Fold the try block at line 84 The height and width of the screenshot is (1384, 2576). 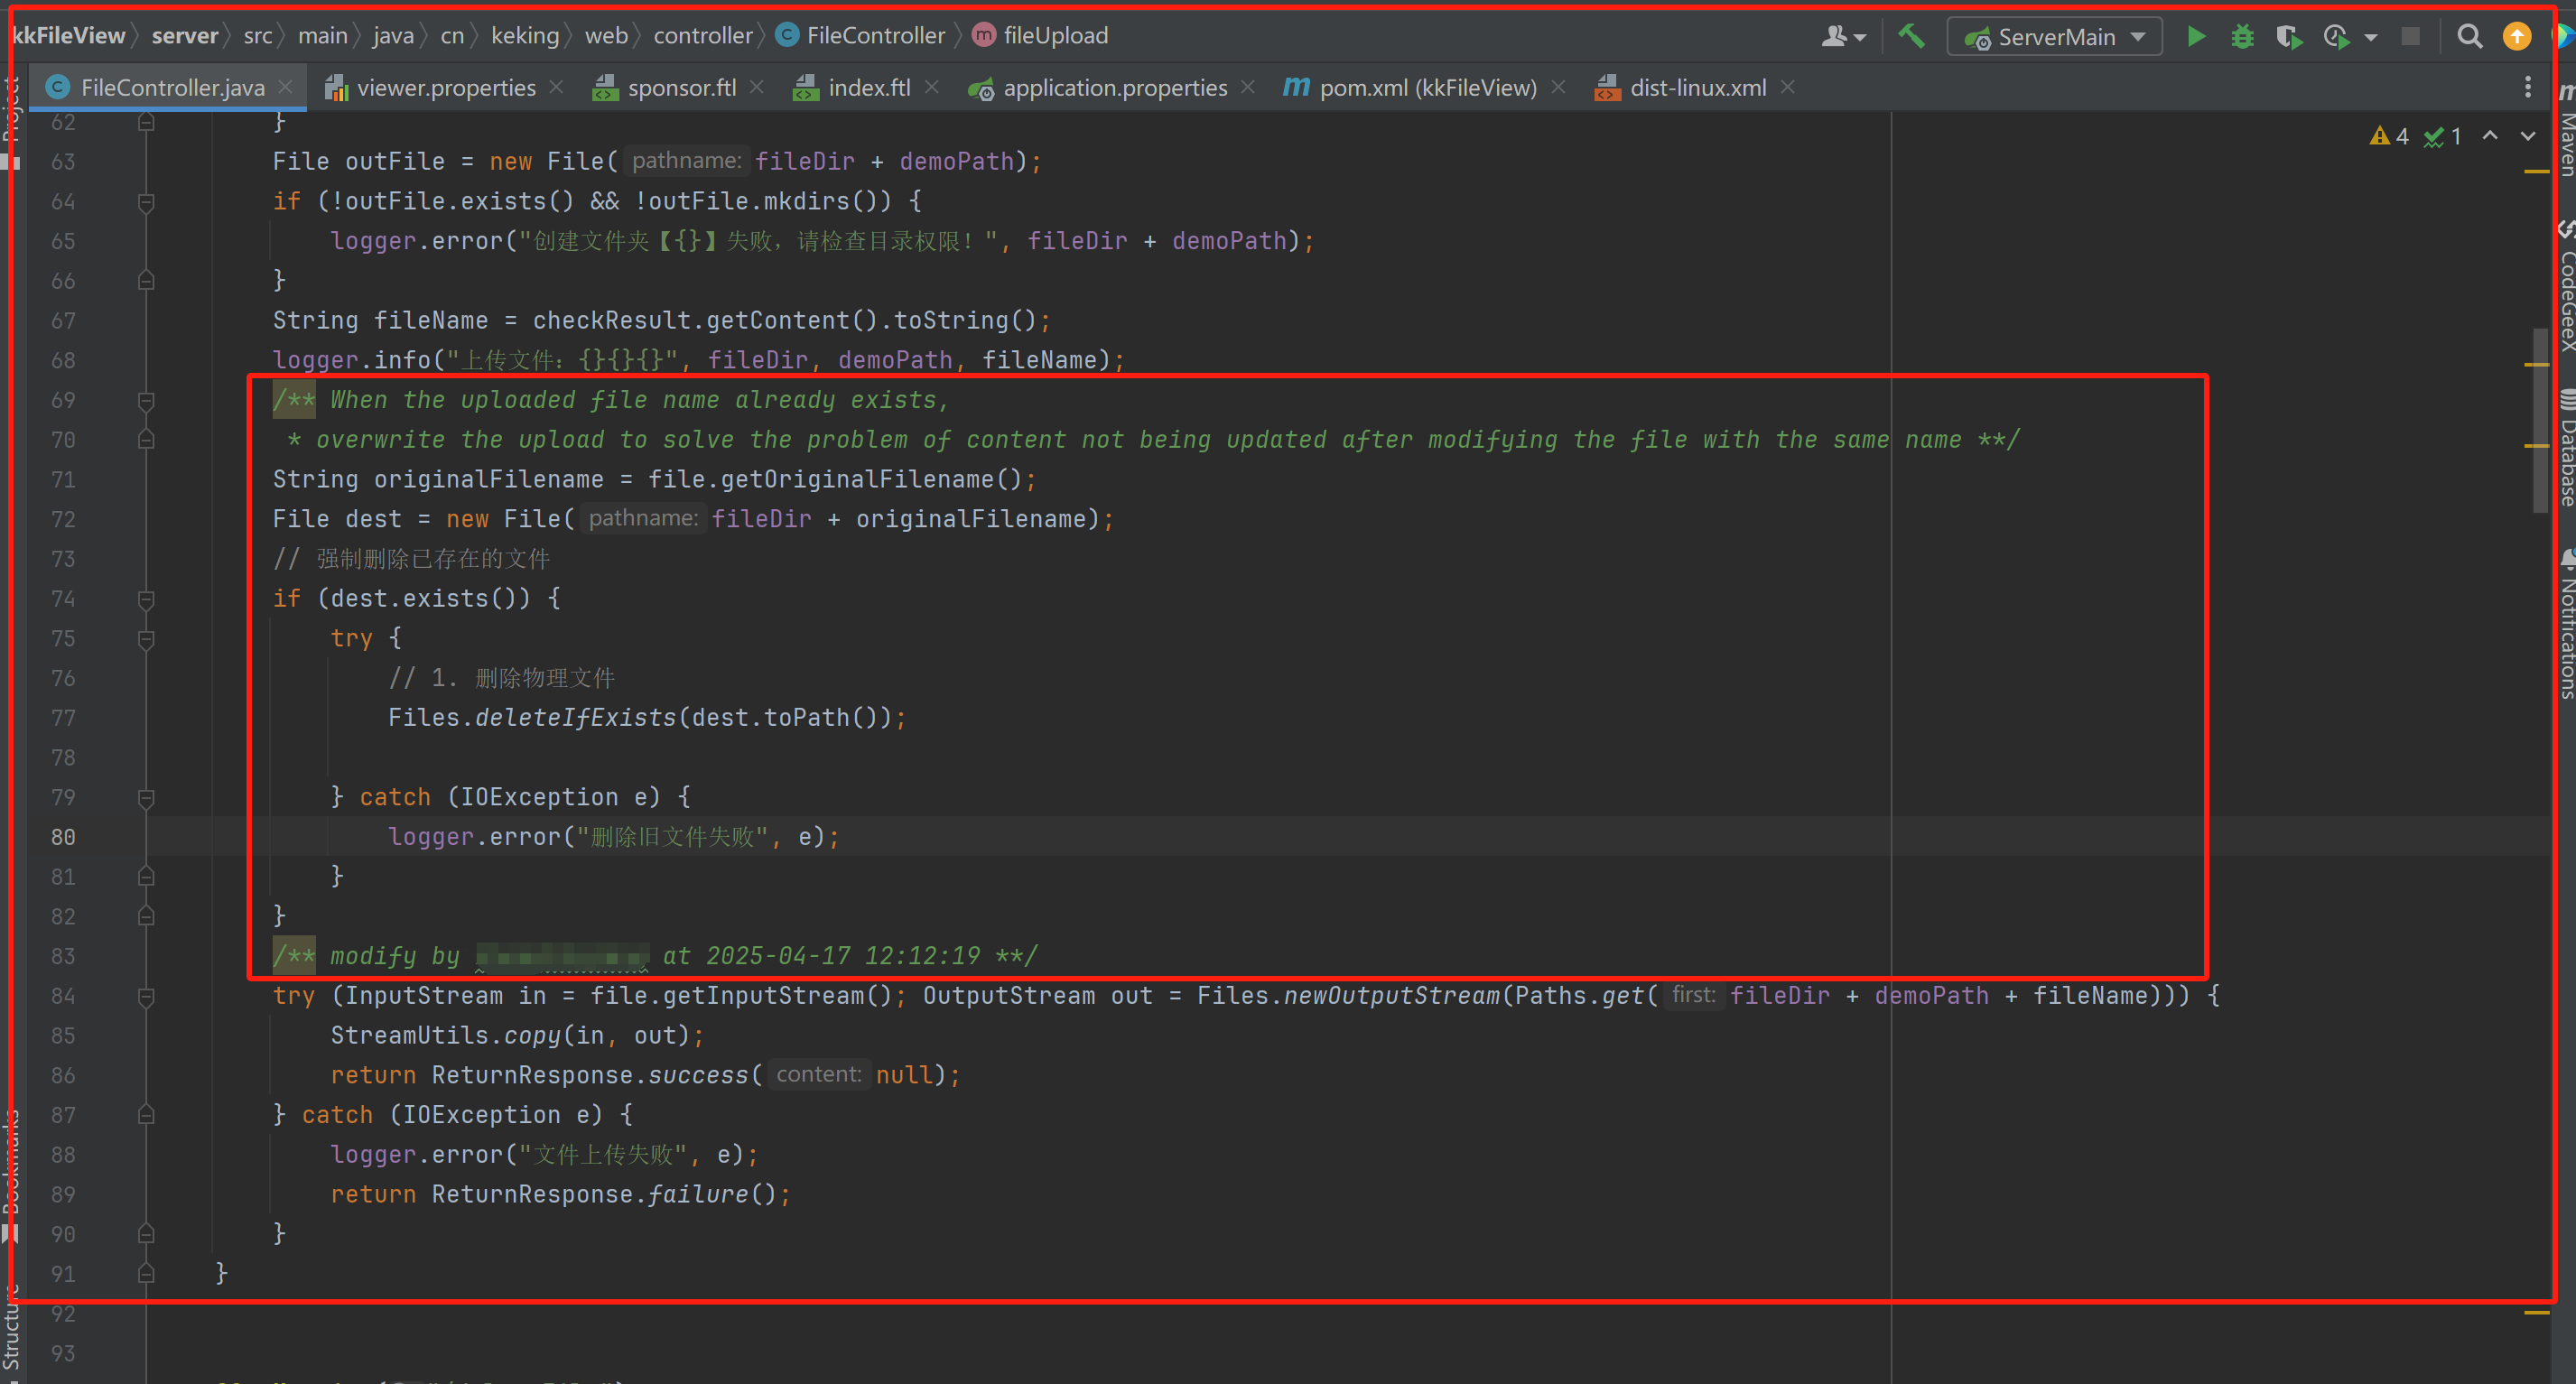pos(146,996)
